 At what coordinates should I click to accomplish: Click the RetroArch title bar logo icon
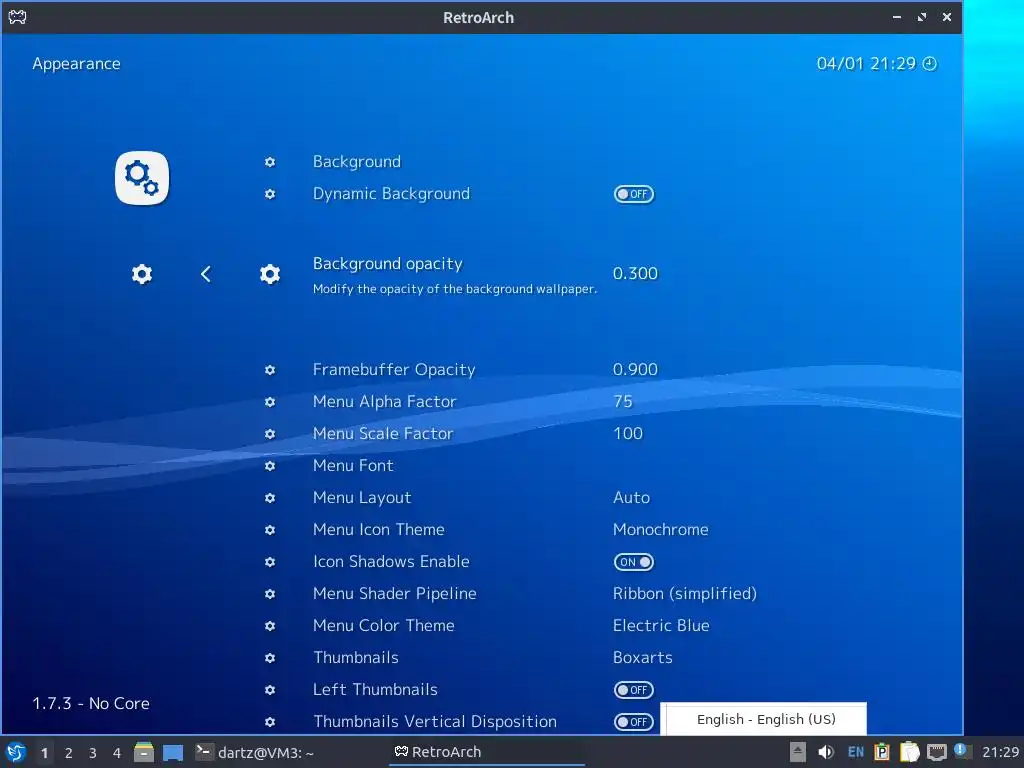(x=18, y=17)
